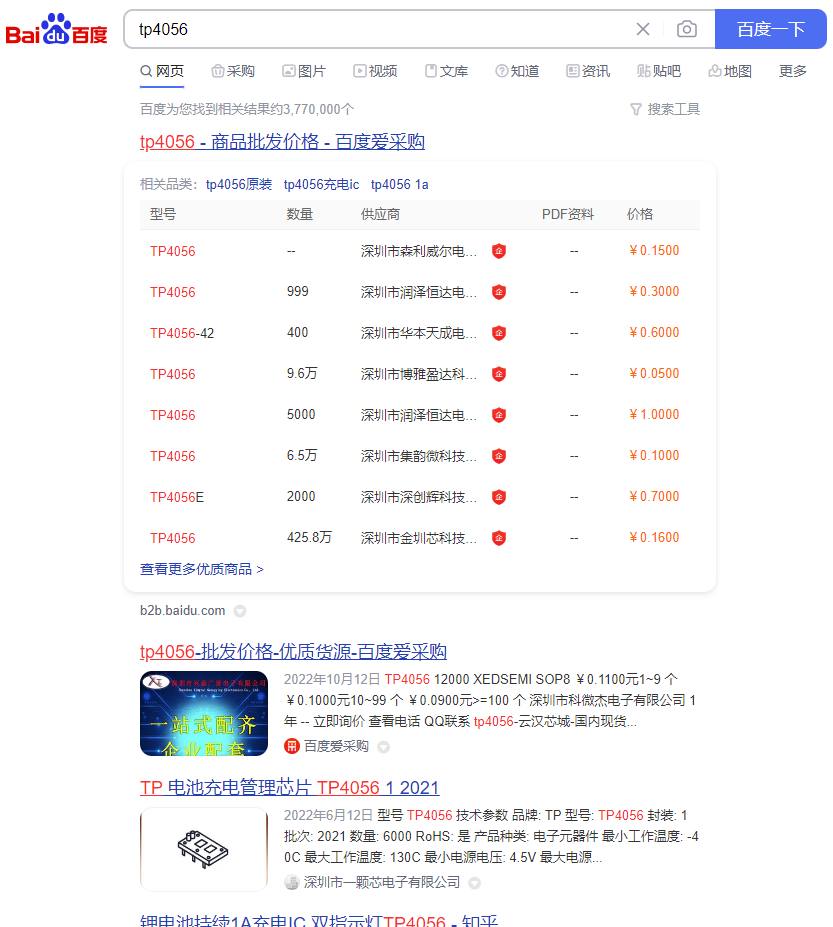The height and width of the screenshot is (927, 833).
Task: Click the Baidu logo
Action: tap(56, 29)
